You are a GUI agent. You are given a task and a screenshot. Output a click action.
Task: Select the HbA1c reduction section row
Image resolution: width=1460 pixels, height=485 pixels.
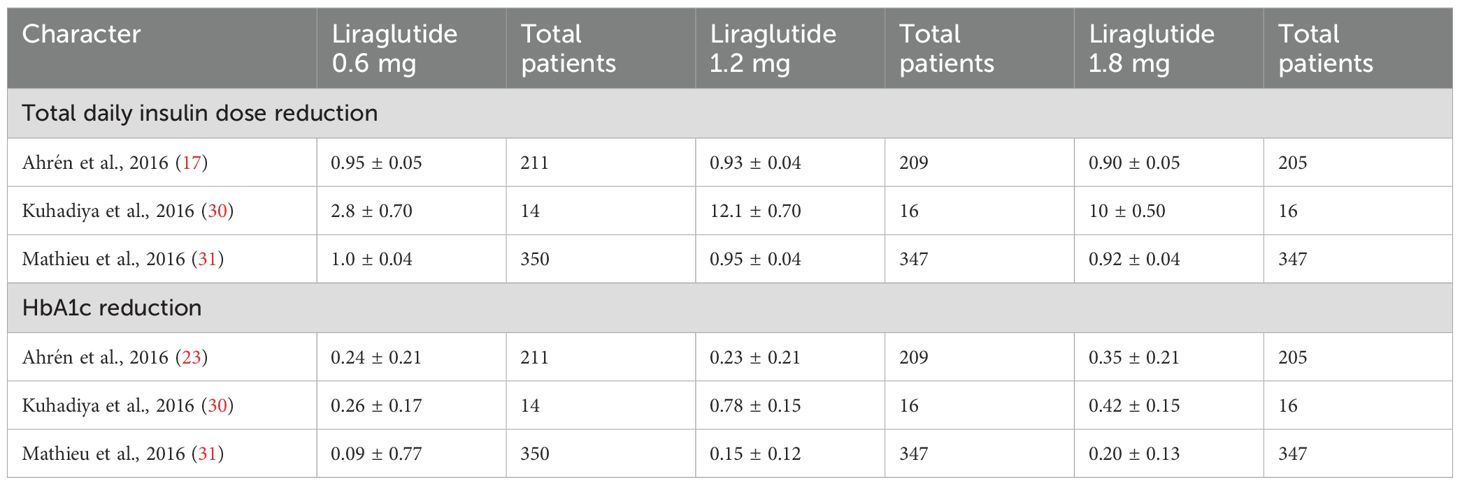point(112,308)
